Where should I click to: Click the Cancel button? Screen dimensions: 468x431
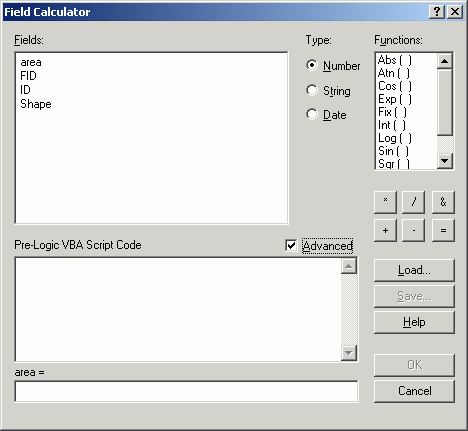point(414,391)
